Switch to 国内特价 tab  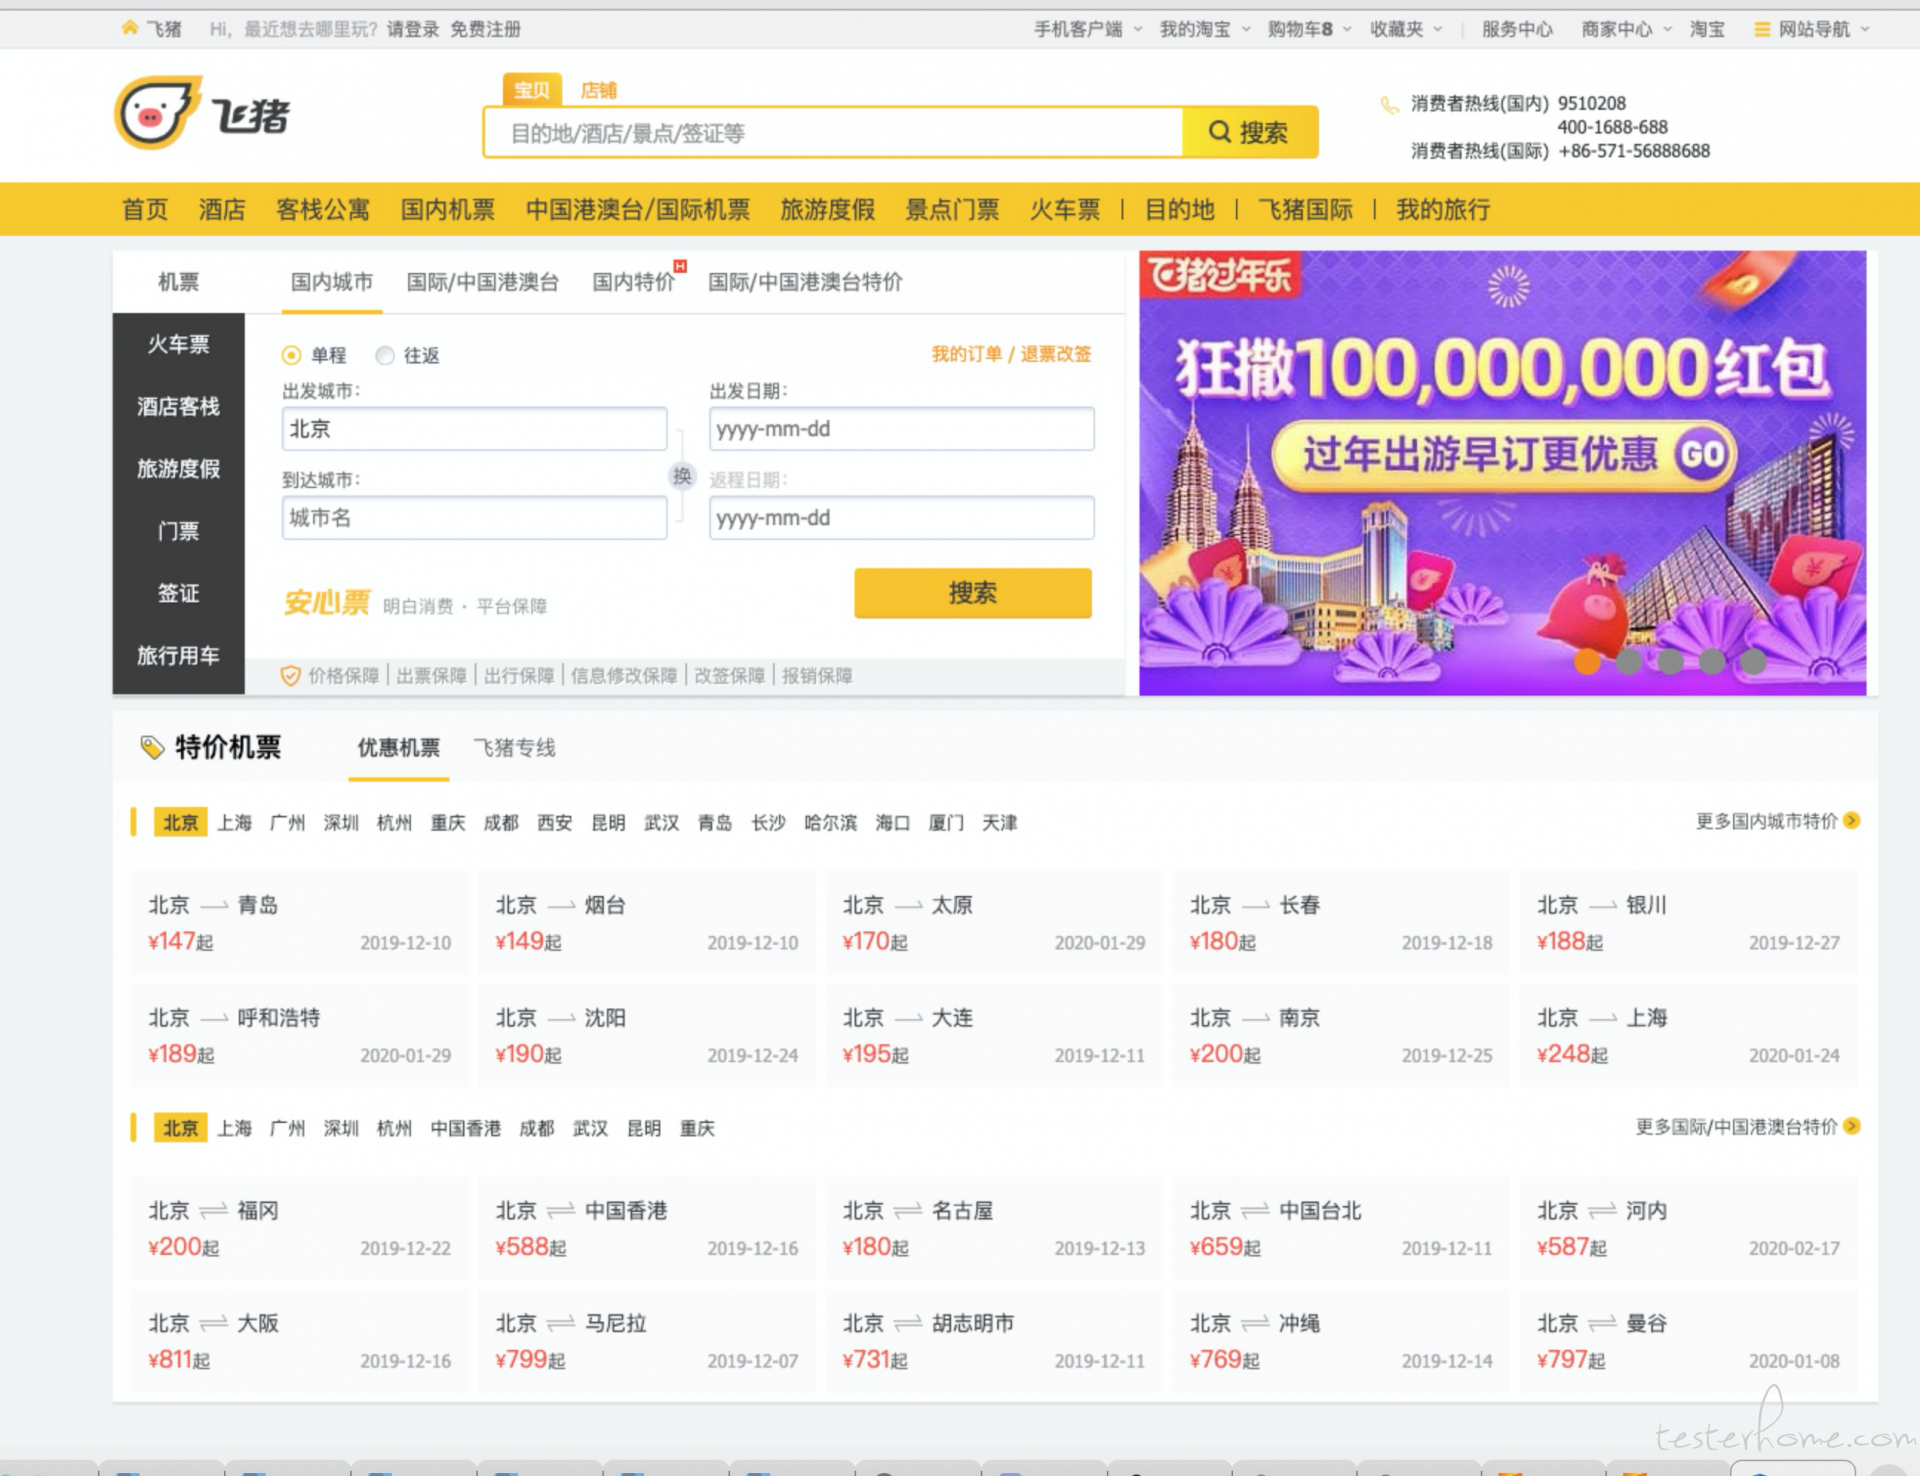click(x=633, y=282)
